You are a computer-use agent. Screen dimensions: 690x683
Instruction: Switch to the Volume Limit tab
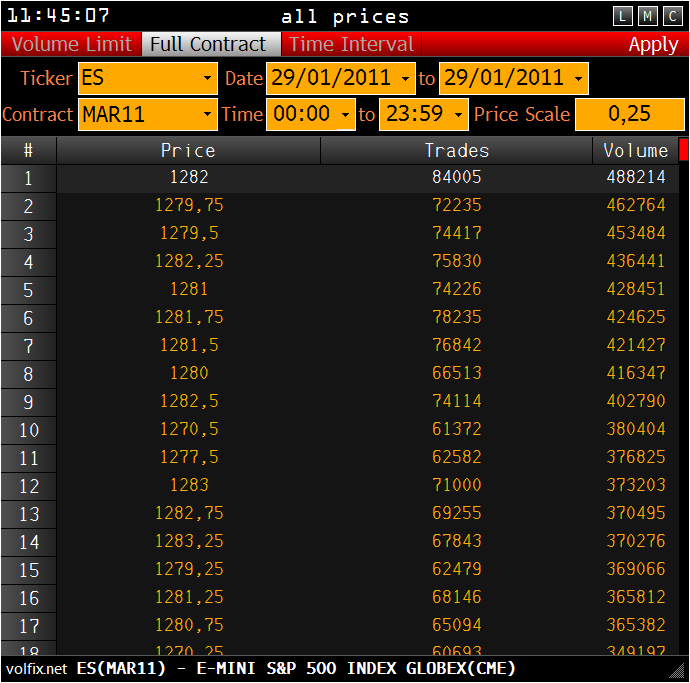72,44
